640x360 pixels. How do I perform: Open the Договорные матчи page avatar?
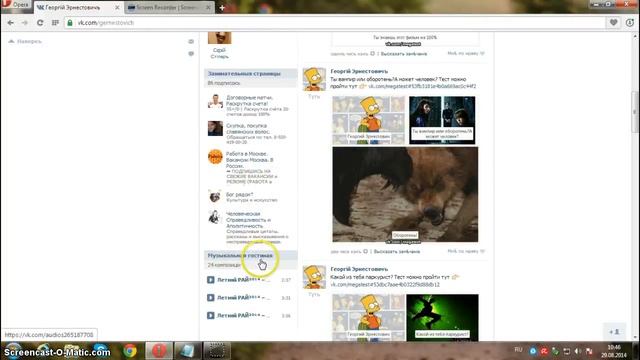click(x=215, y=101)
